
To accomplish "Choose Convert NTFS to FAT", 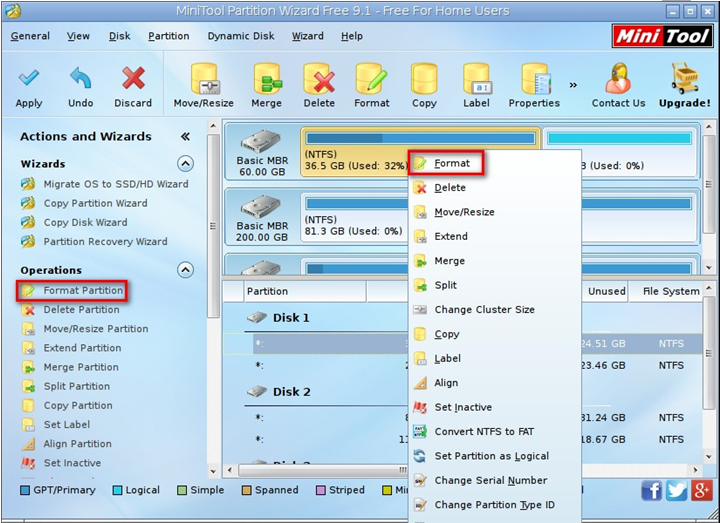I will point(495,432).
